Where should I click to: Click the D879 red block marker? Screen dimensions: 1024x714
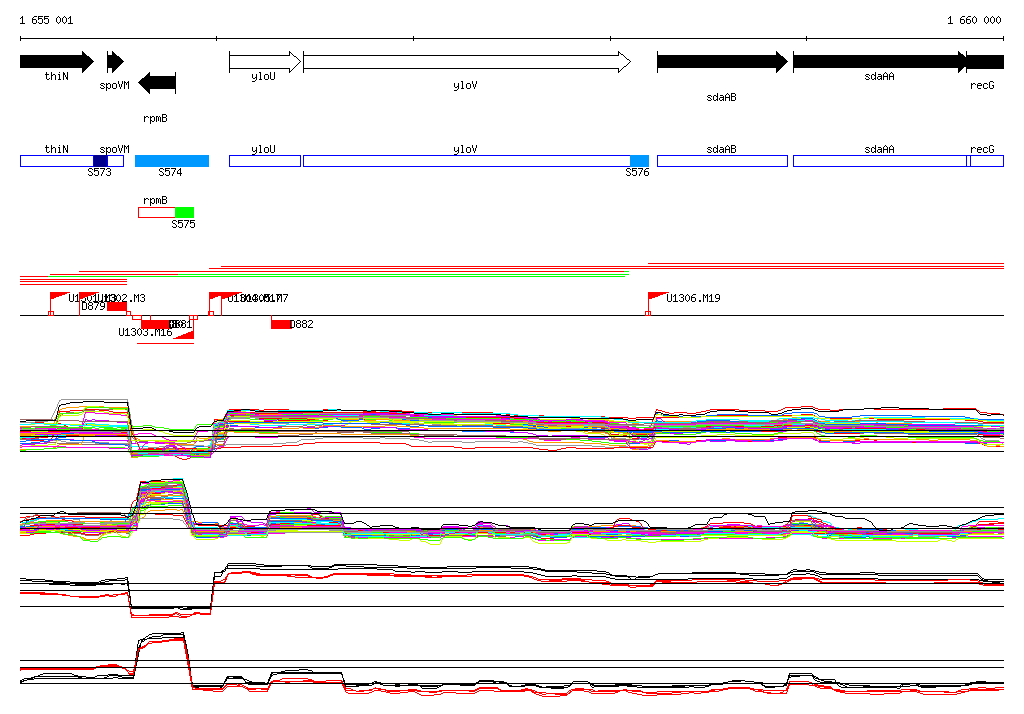pos(117,306)
